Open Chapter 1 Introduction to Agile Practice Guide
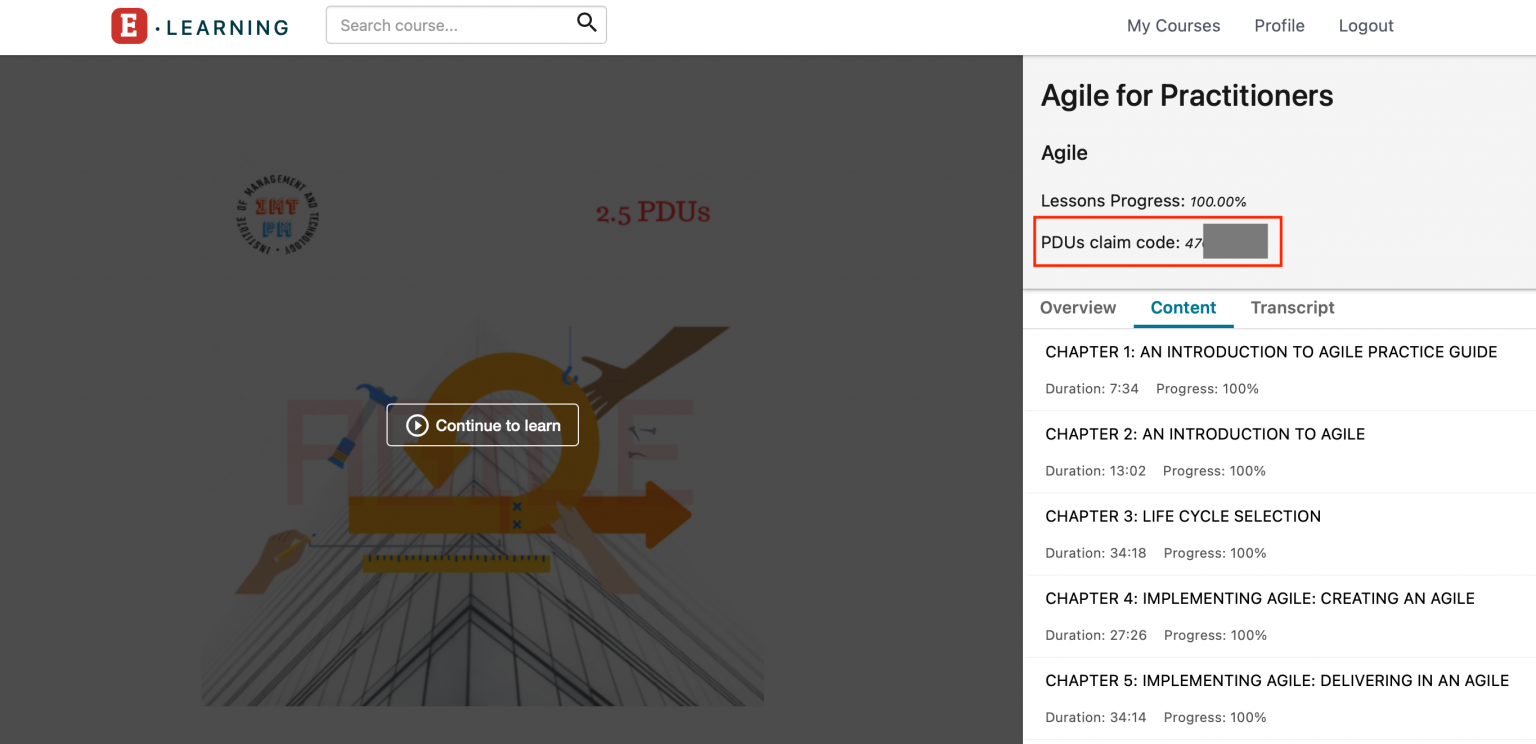Viewport: 1536px width, 744px height. point(1270,352)
